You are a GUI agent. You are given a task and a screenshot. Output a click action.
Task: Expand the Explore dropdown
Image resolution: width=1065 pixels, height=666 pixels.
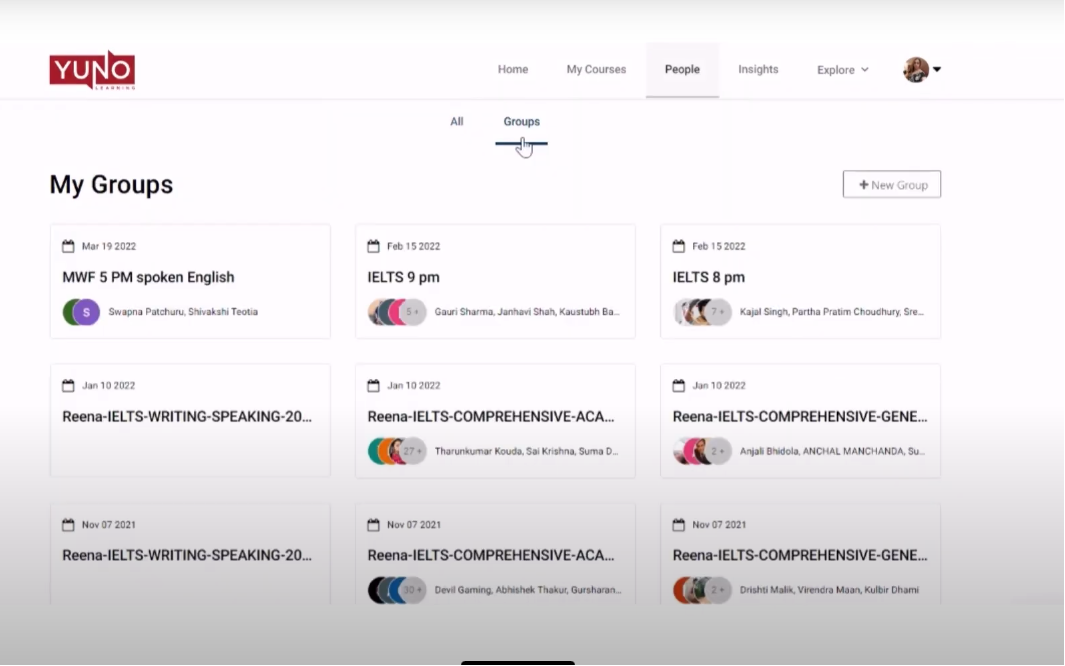(x=842, y=70)
